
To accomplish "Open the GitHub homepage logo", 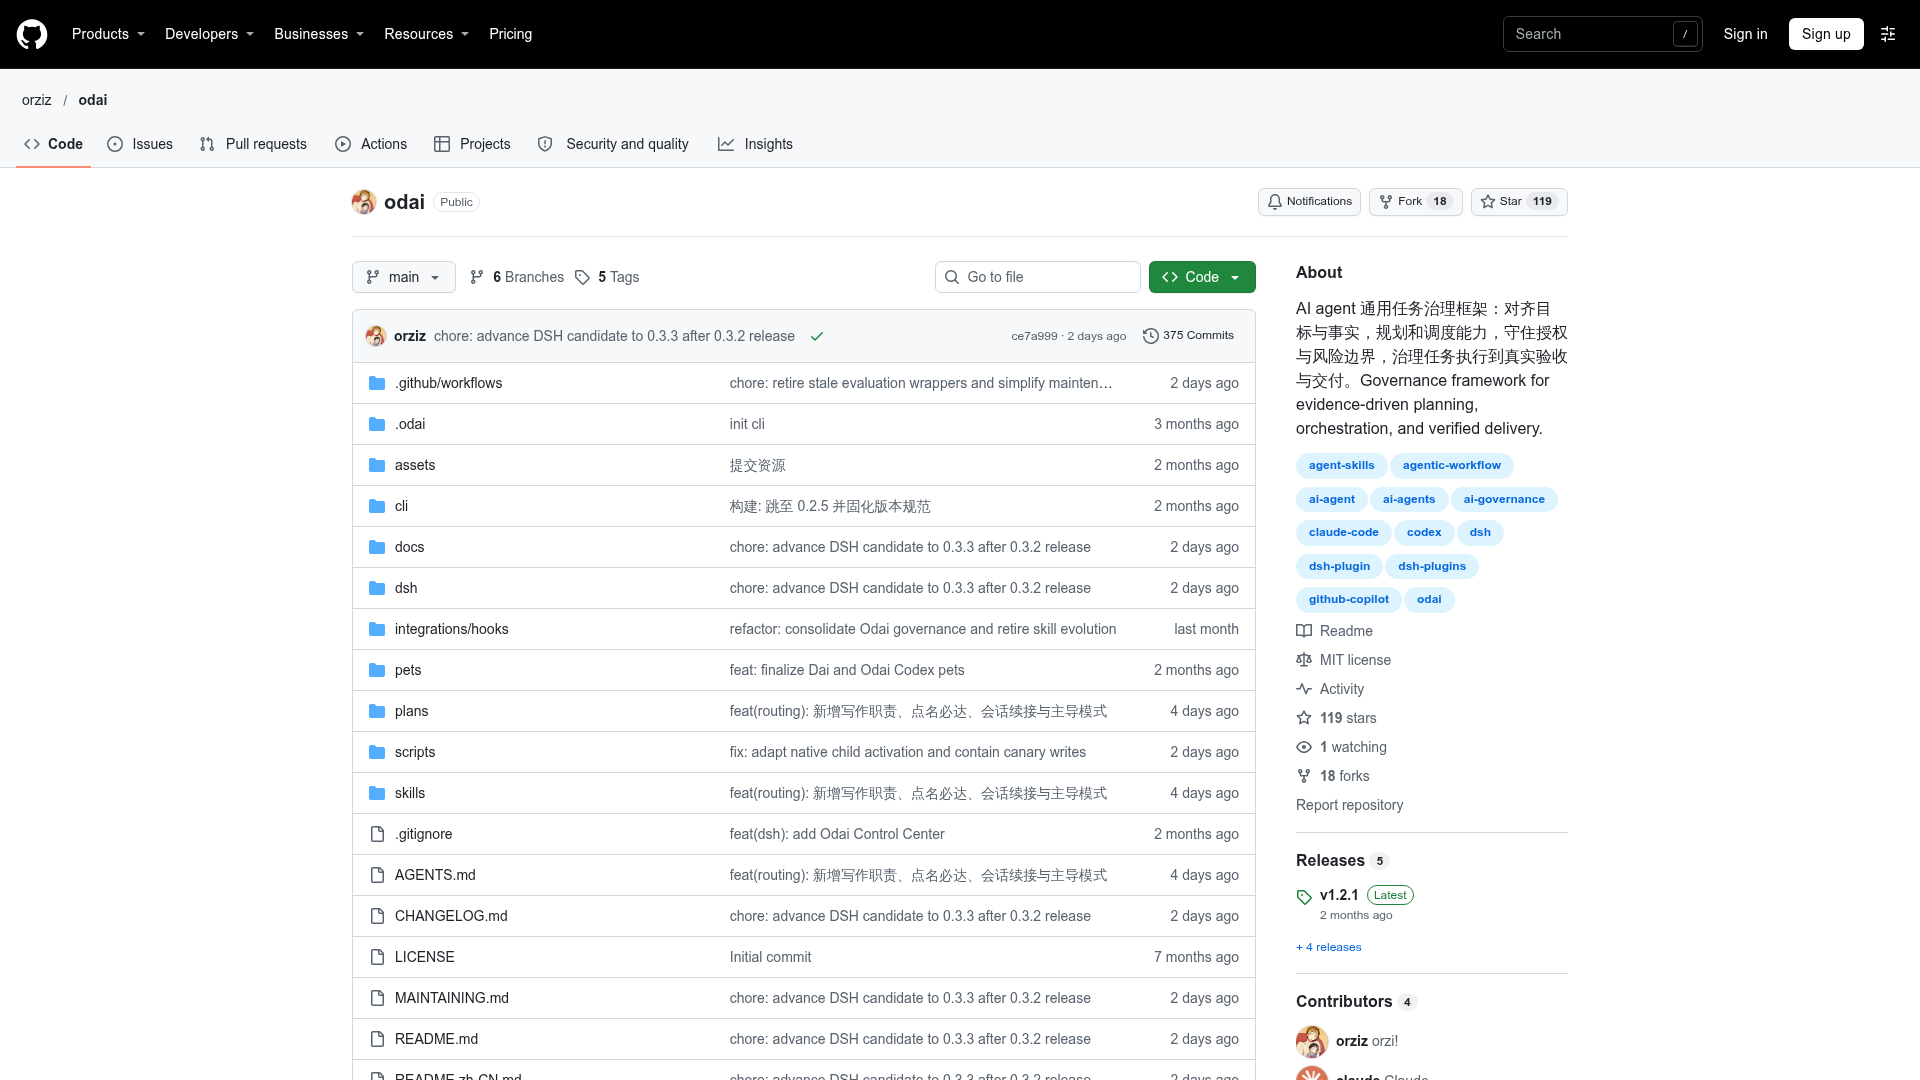I will [32, 34].
